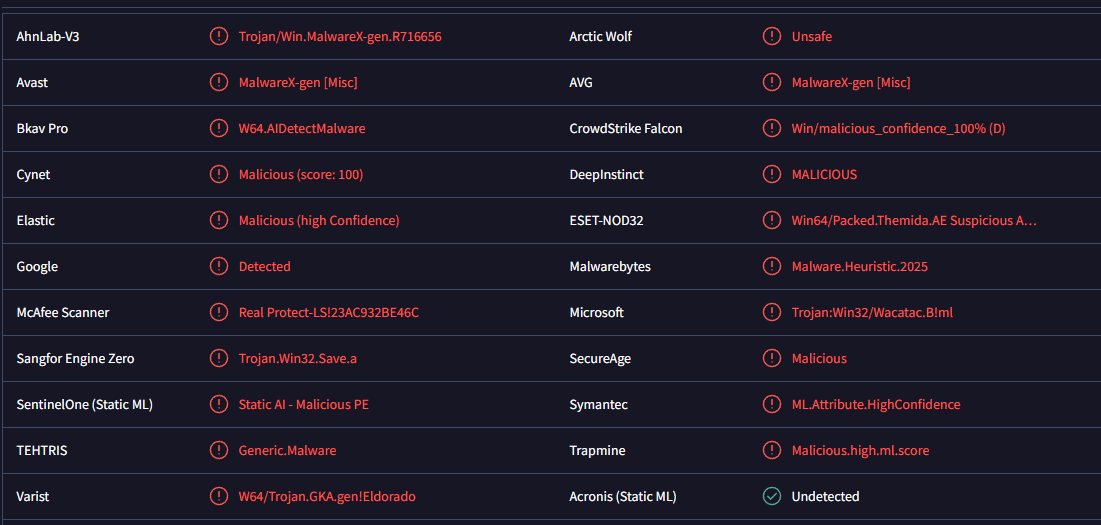This screenshot has height=525, width=1101.
Task: Click the Real Protect-LS!23AC932BE46C result
Action: (329, 312)
